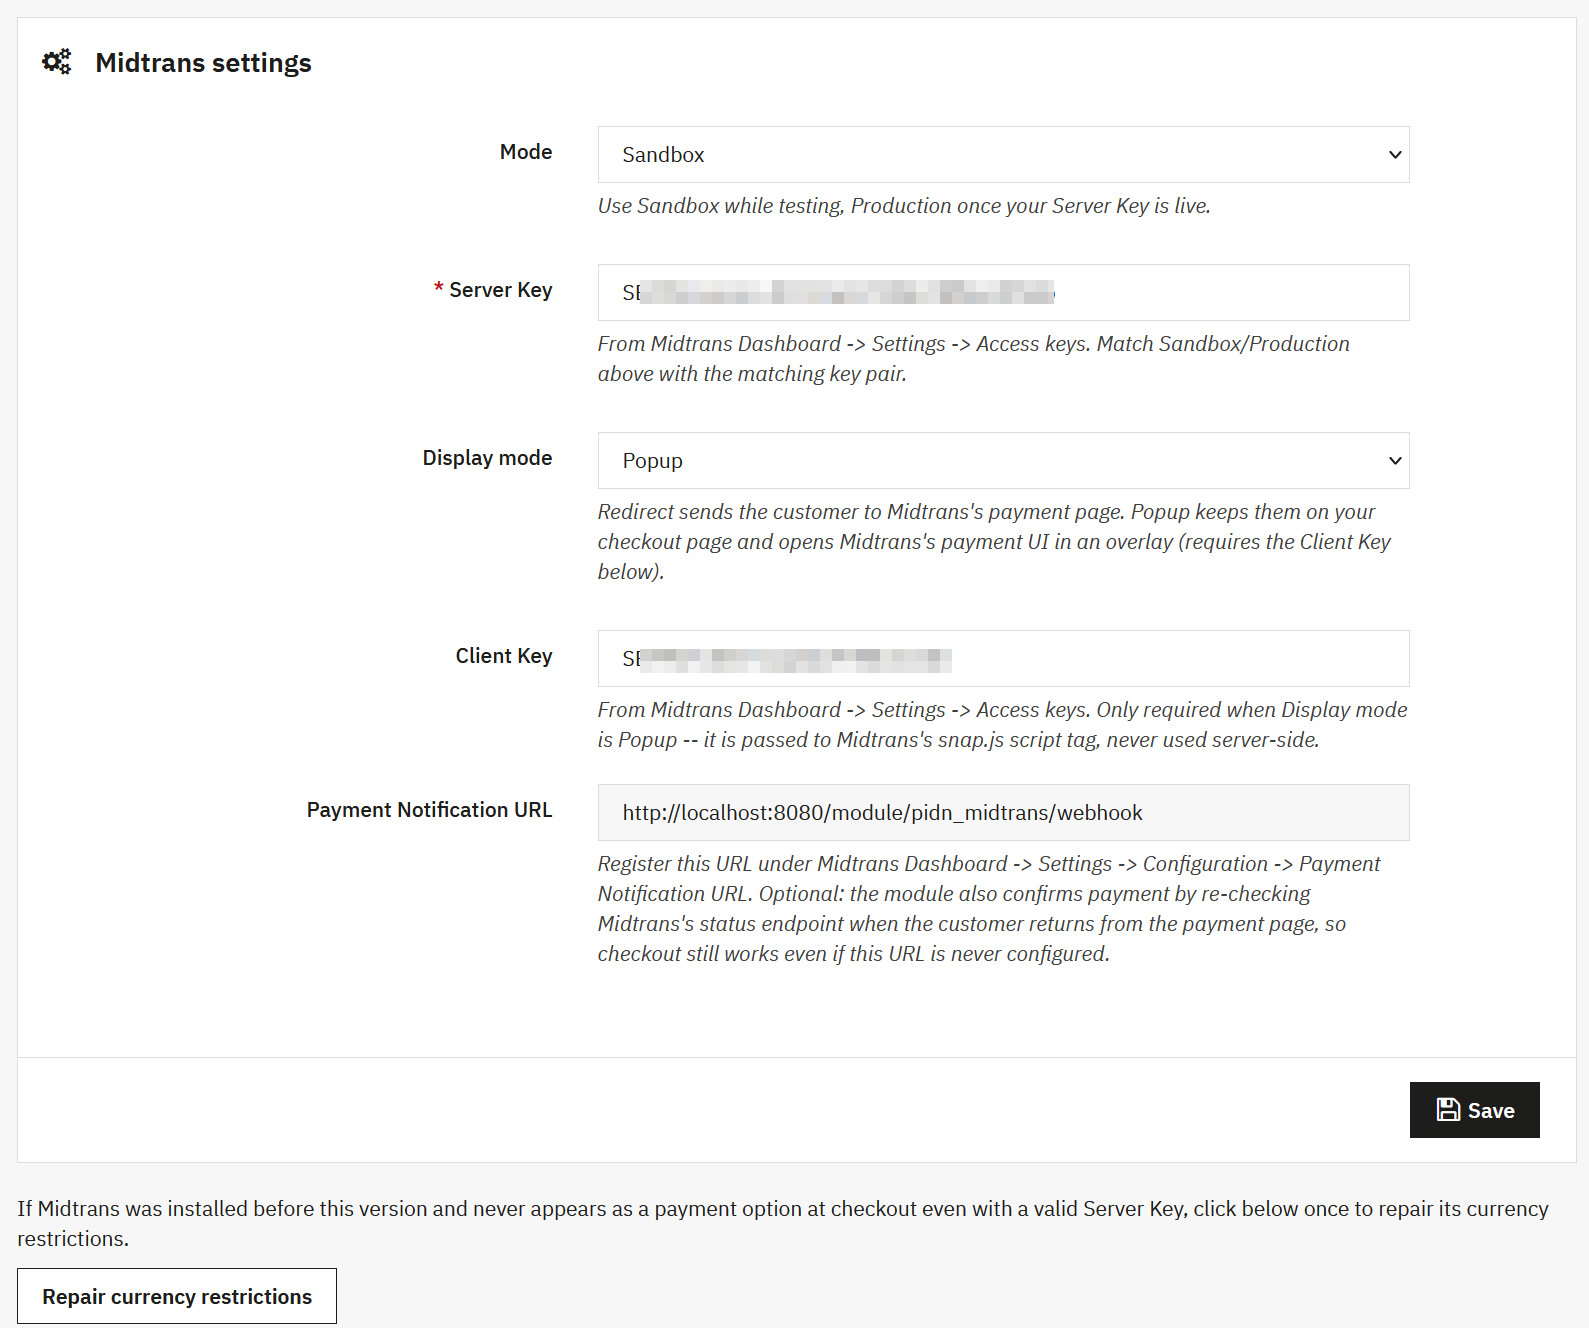Click the Client Key snap.js help text

pos(1002,725)
